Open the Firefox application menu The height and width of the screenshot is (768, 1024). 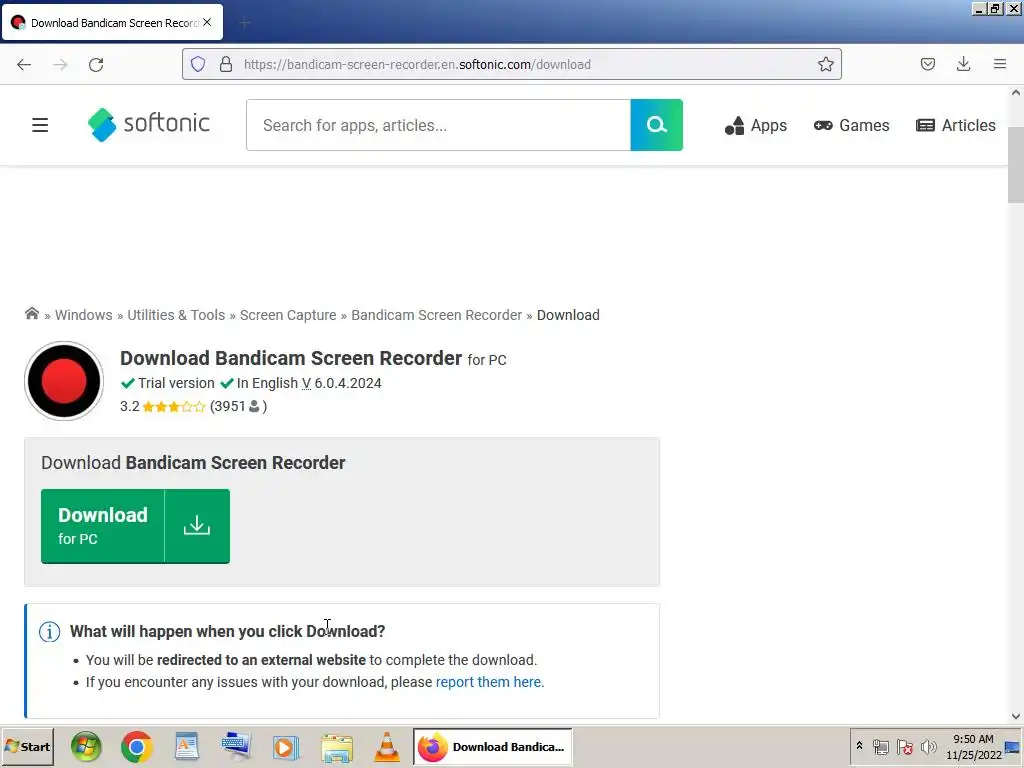pos(1000,64)
